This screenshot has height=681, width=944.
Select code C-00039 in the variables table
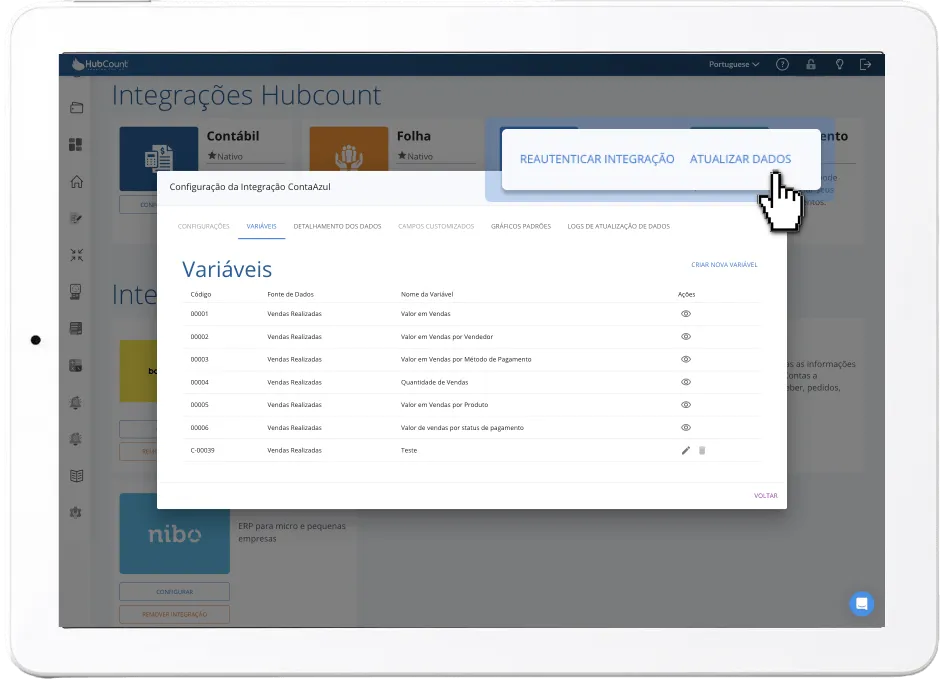[x=202, y=450]
